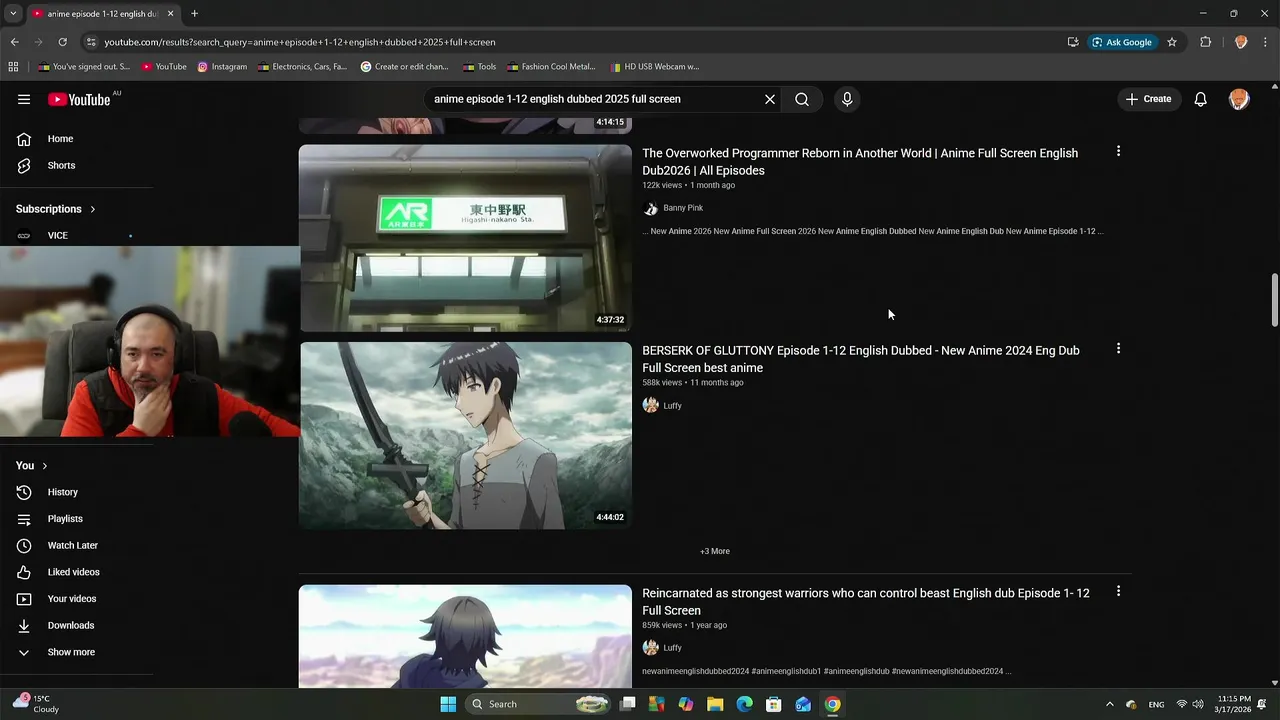Open browser extensions puzzle icon
The image size is (1280, 720).
[1206, 42]
